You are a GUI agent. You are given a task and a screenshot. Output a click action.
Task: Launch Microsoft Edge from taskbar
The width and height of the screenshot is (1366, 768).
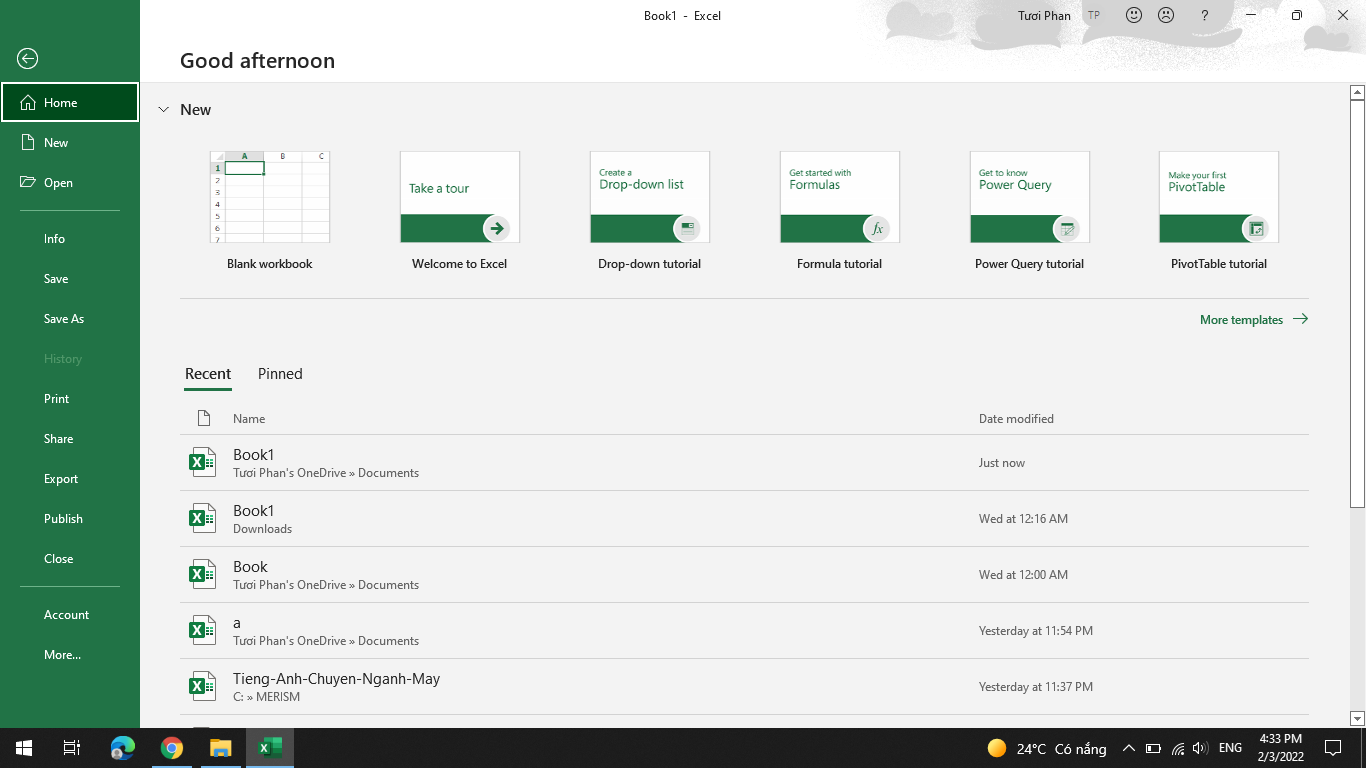pos(122,748)
